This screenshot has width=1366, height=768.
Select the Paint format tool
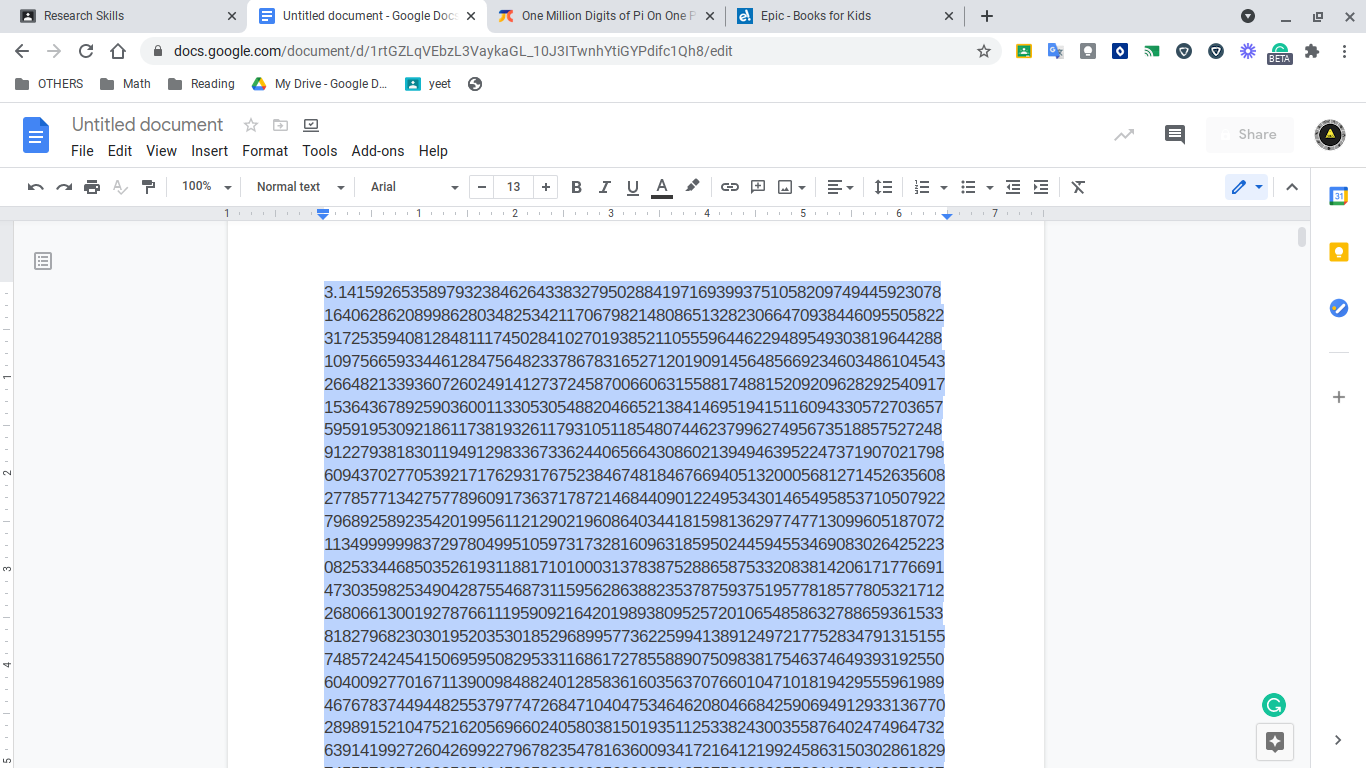(148, 187)
